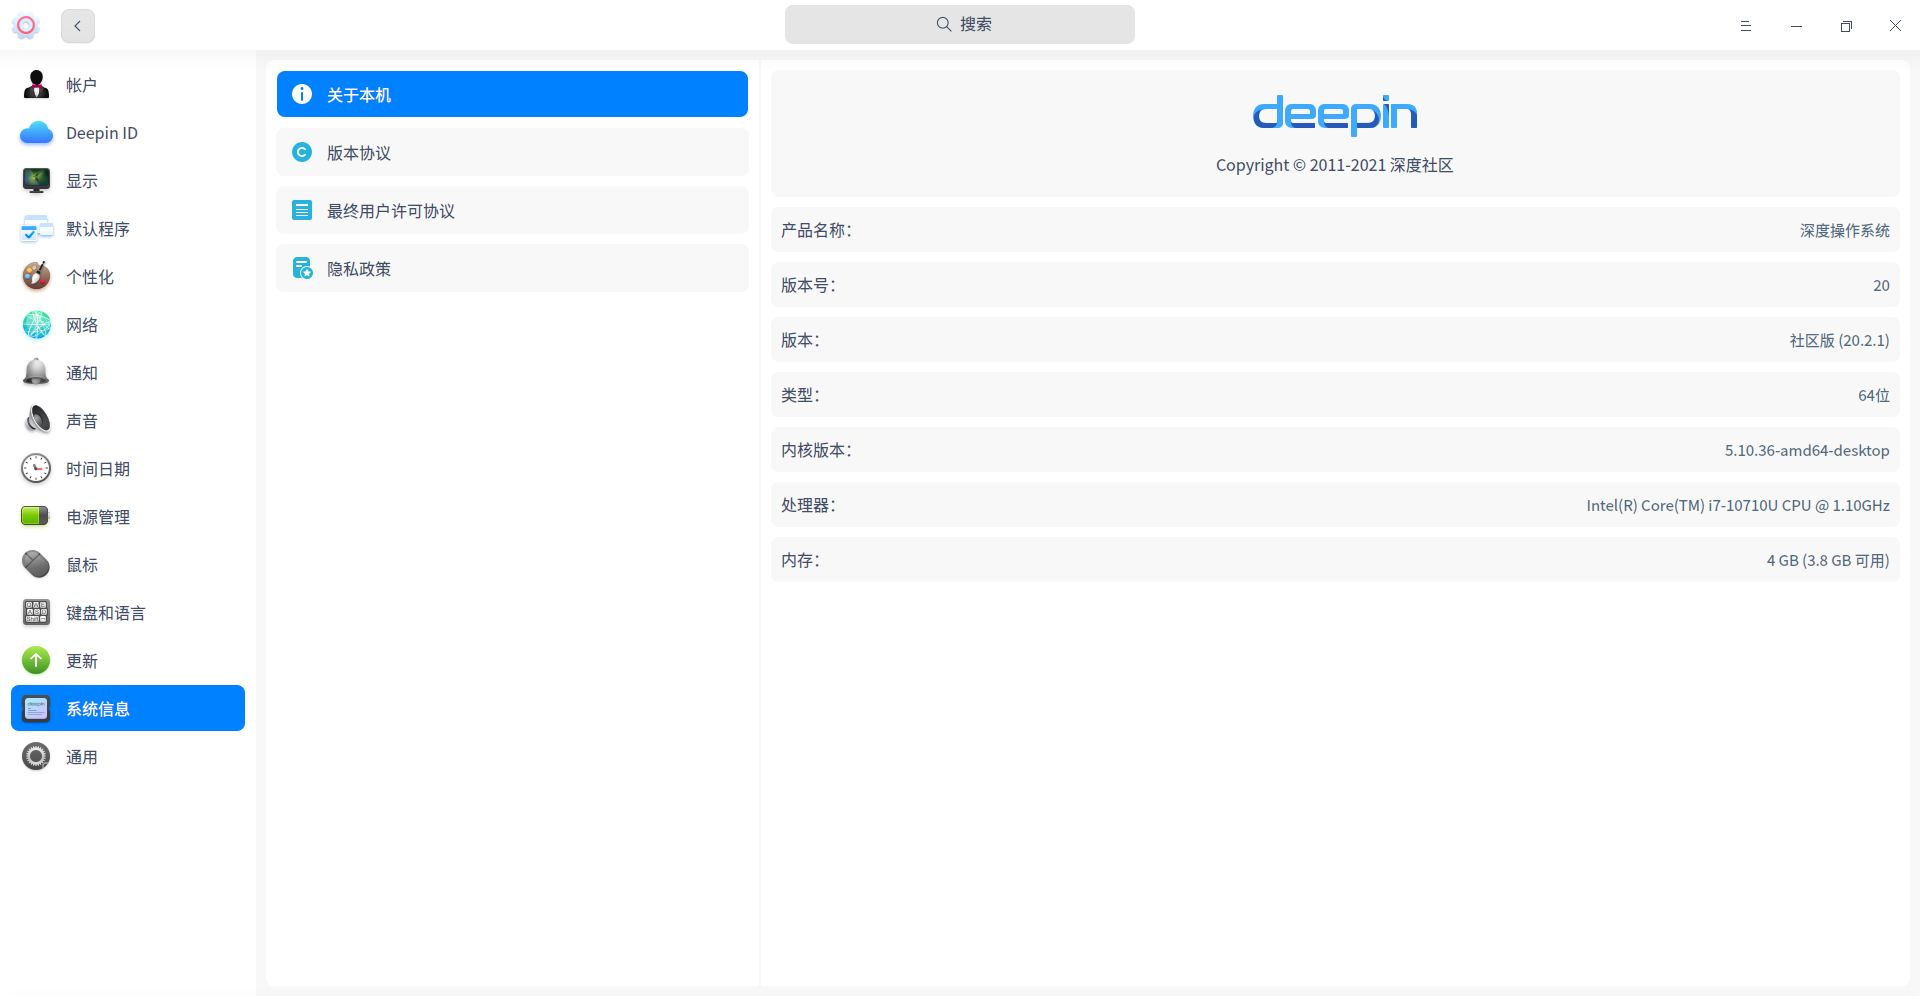
Task: Select 个性化 label in the sidebar
Action: pos(90,277)
